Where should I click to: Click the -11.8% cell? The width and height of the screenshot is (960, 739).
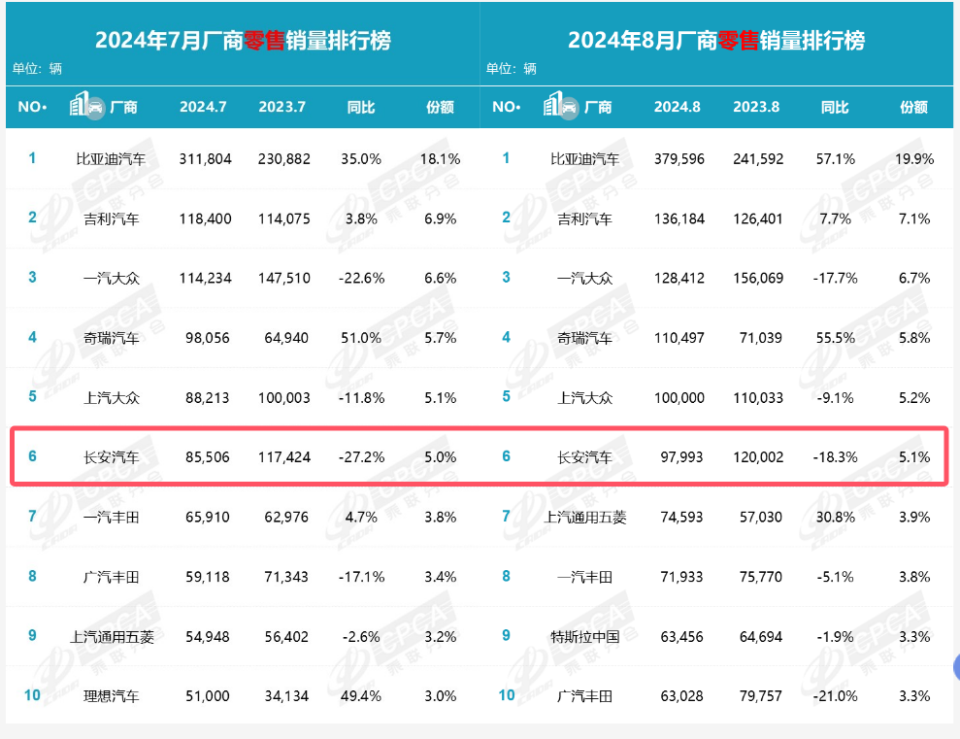point(362,398)
